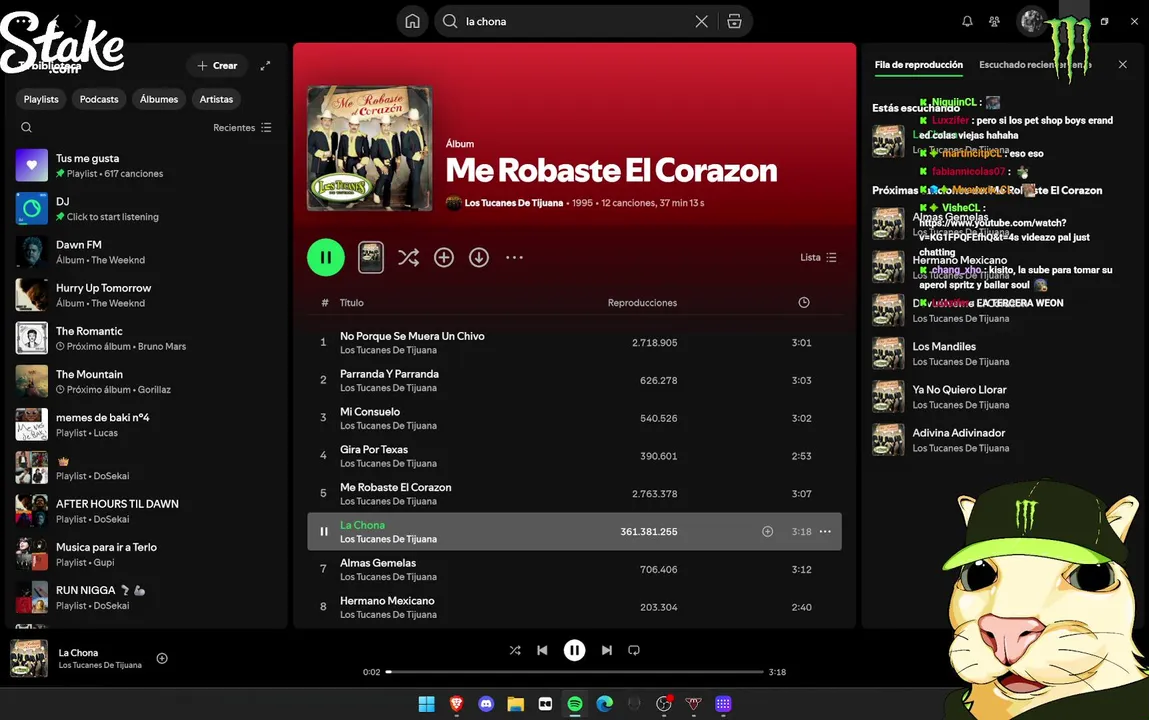Sort tracks by duration clock icon
The height and width of the screenshot is (720, 1149).
click(x=804, y=303)
